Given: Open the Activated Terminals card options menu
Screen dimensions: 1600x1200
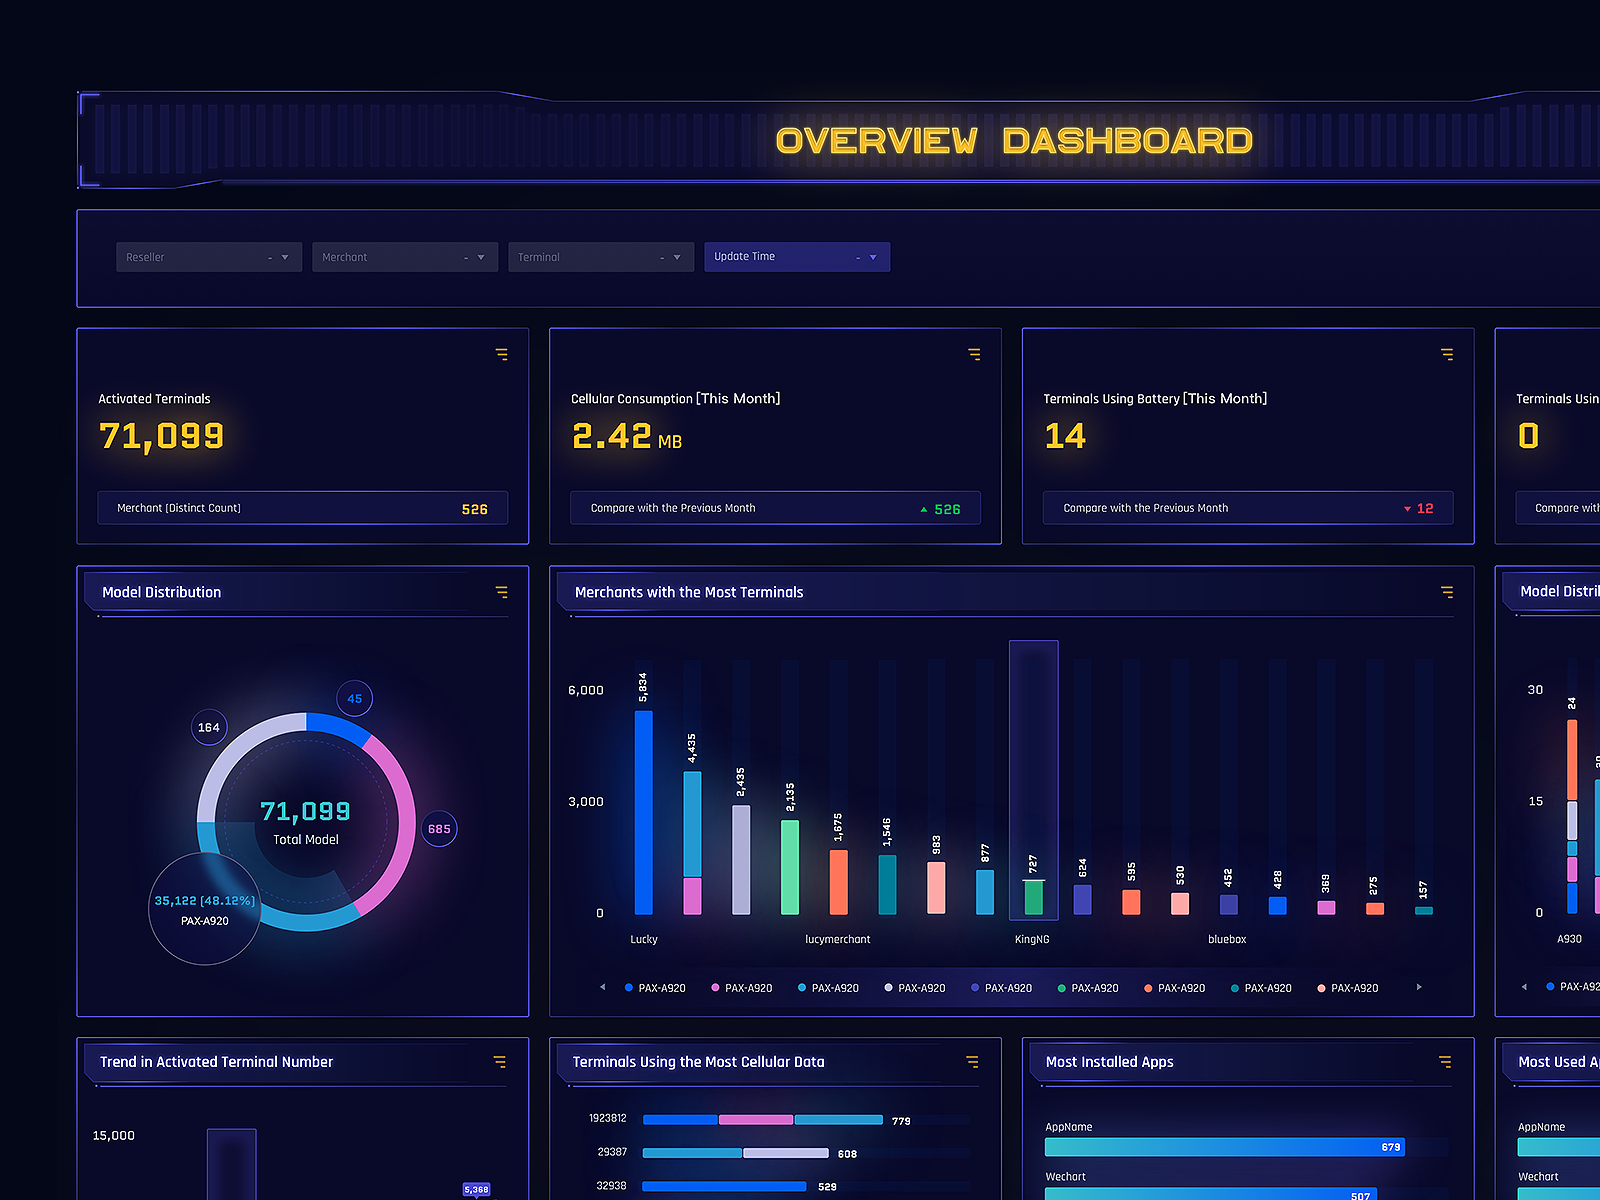Looking at the screenshot, I should point(501,354).
